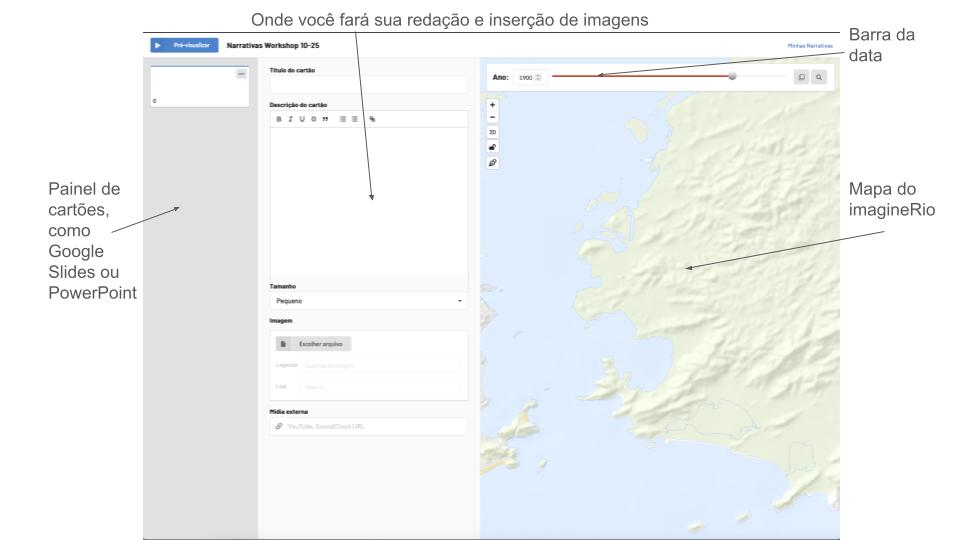Toggle the map lock button
The width and height of the screenshot is (960, 540).
[x=492, y=146]
